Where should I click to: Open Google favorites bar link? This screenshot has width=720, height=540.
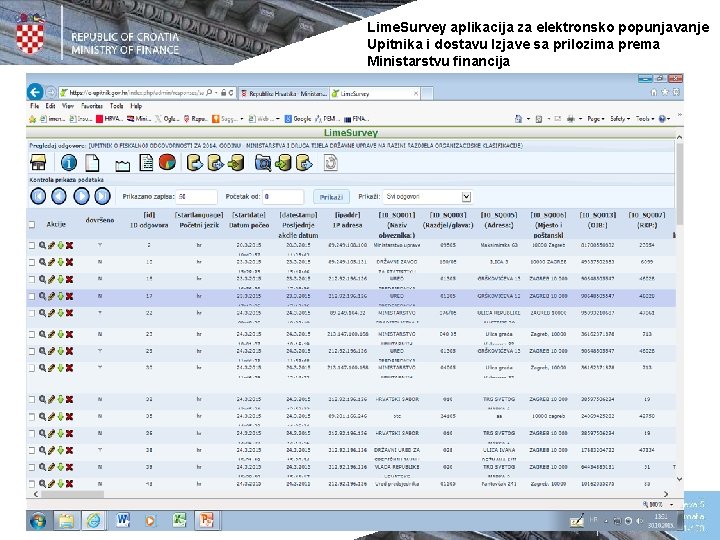click(298, 119)
